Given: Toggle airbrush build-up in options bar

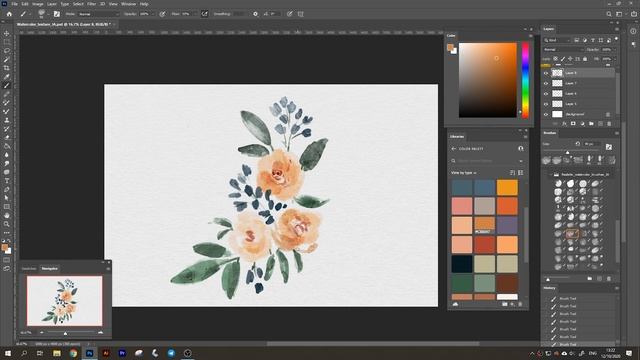Looking at the screenshot, I should [x=204, y=14].
